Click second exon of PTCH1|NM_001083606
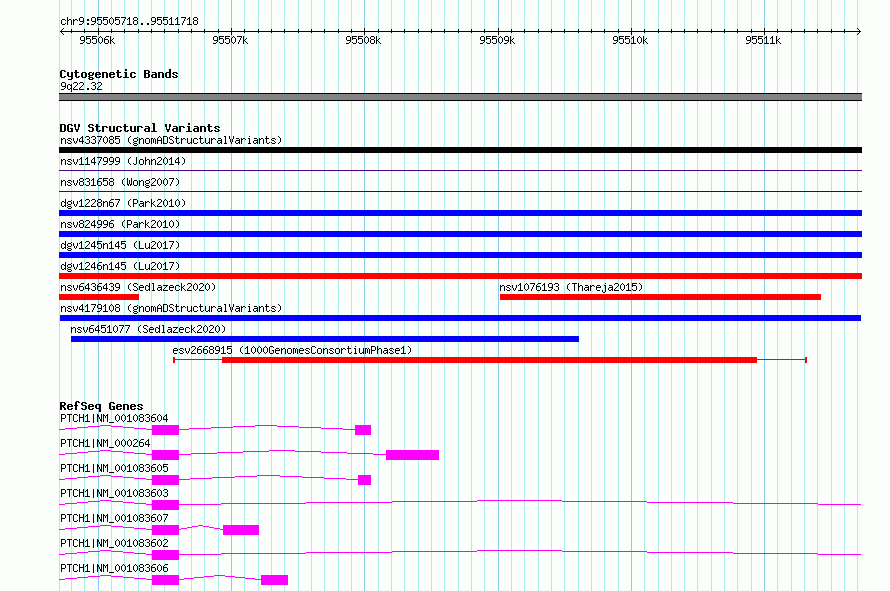The image size is (890, 591). click(274, 580)
